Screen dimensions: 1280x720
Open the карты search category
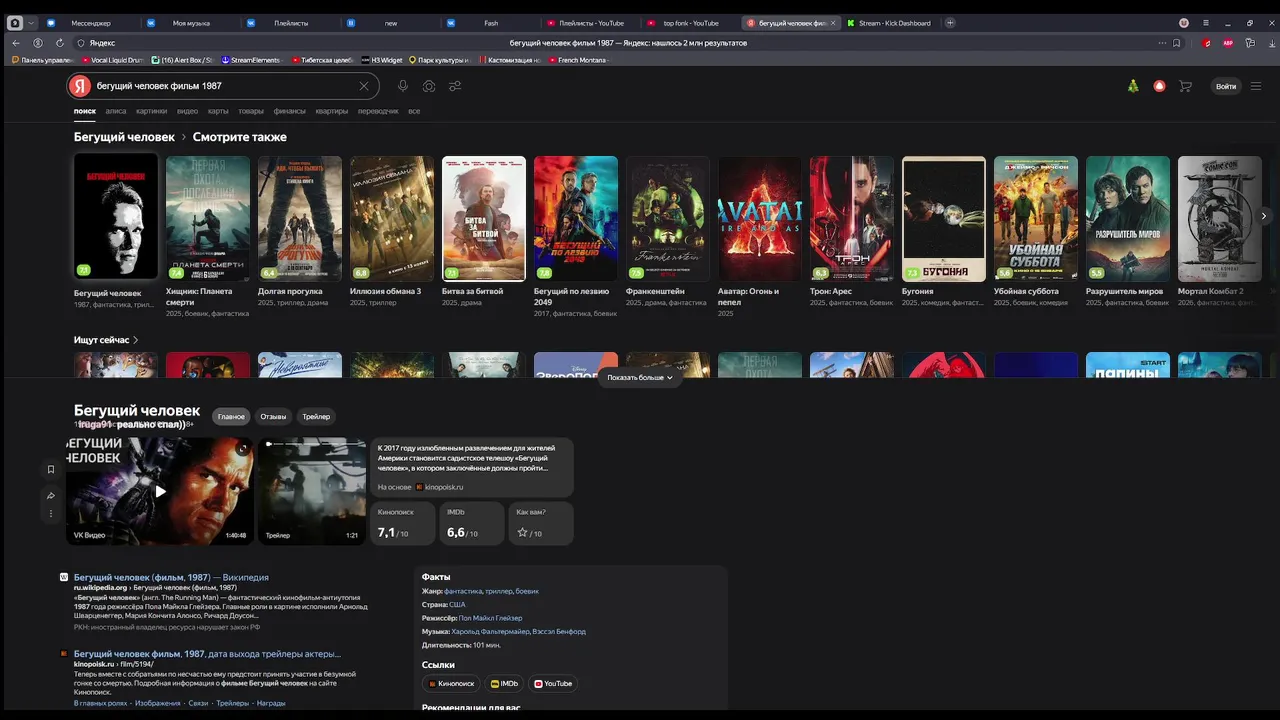[218, 111]
